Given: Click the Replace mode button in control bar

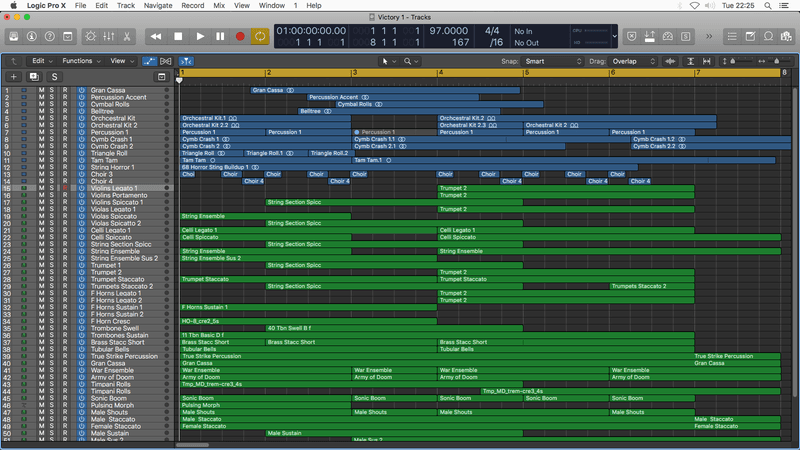Looking at the screenshot, I should 632,36.
